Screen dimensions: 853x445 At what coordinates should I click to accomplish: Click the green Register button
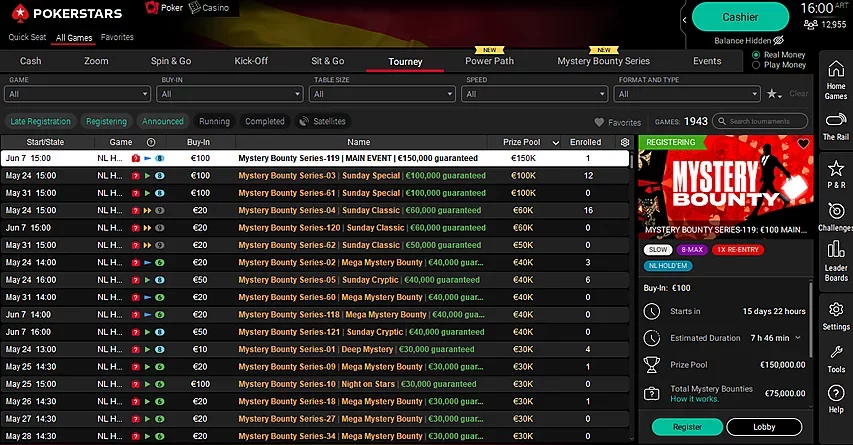pyautogui.click(x=687, y=427)
